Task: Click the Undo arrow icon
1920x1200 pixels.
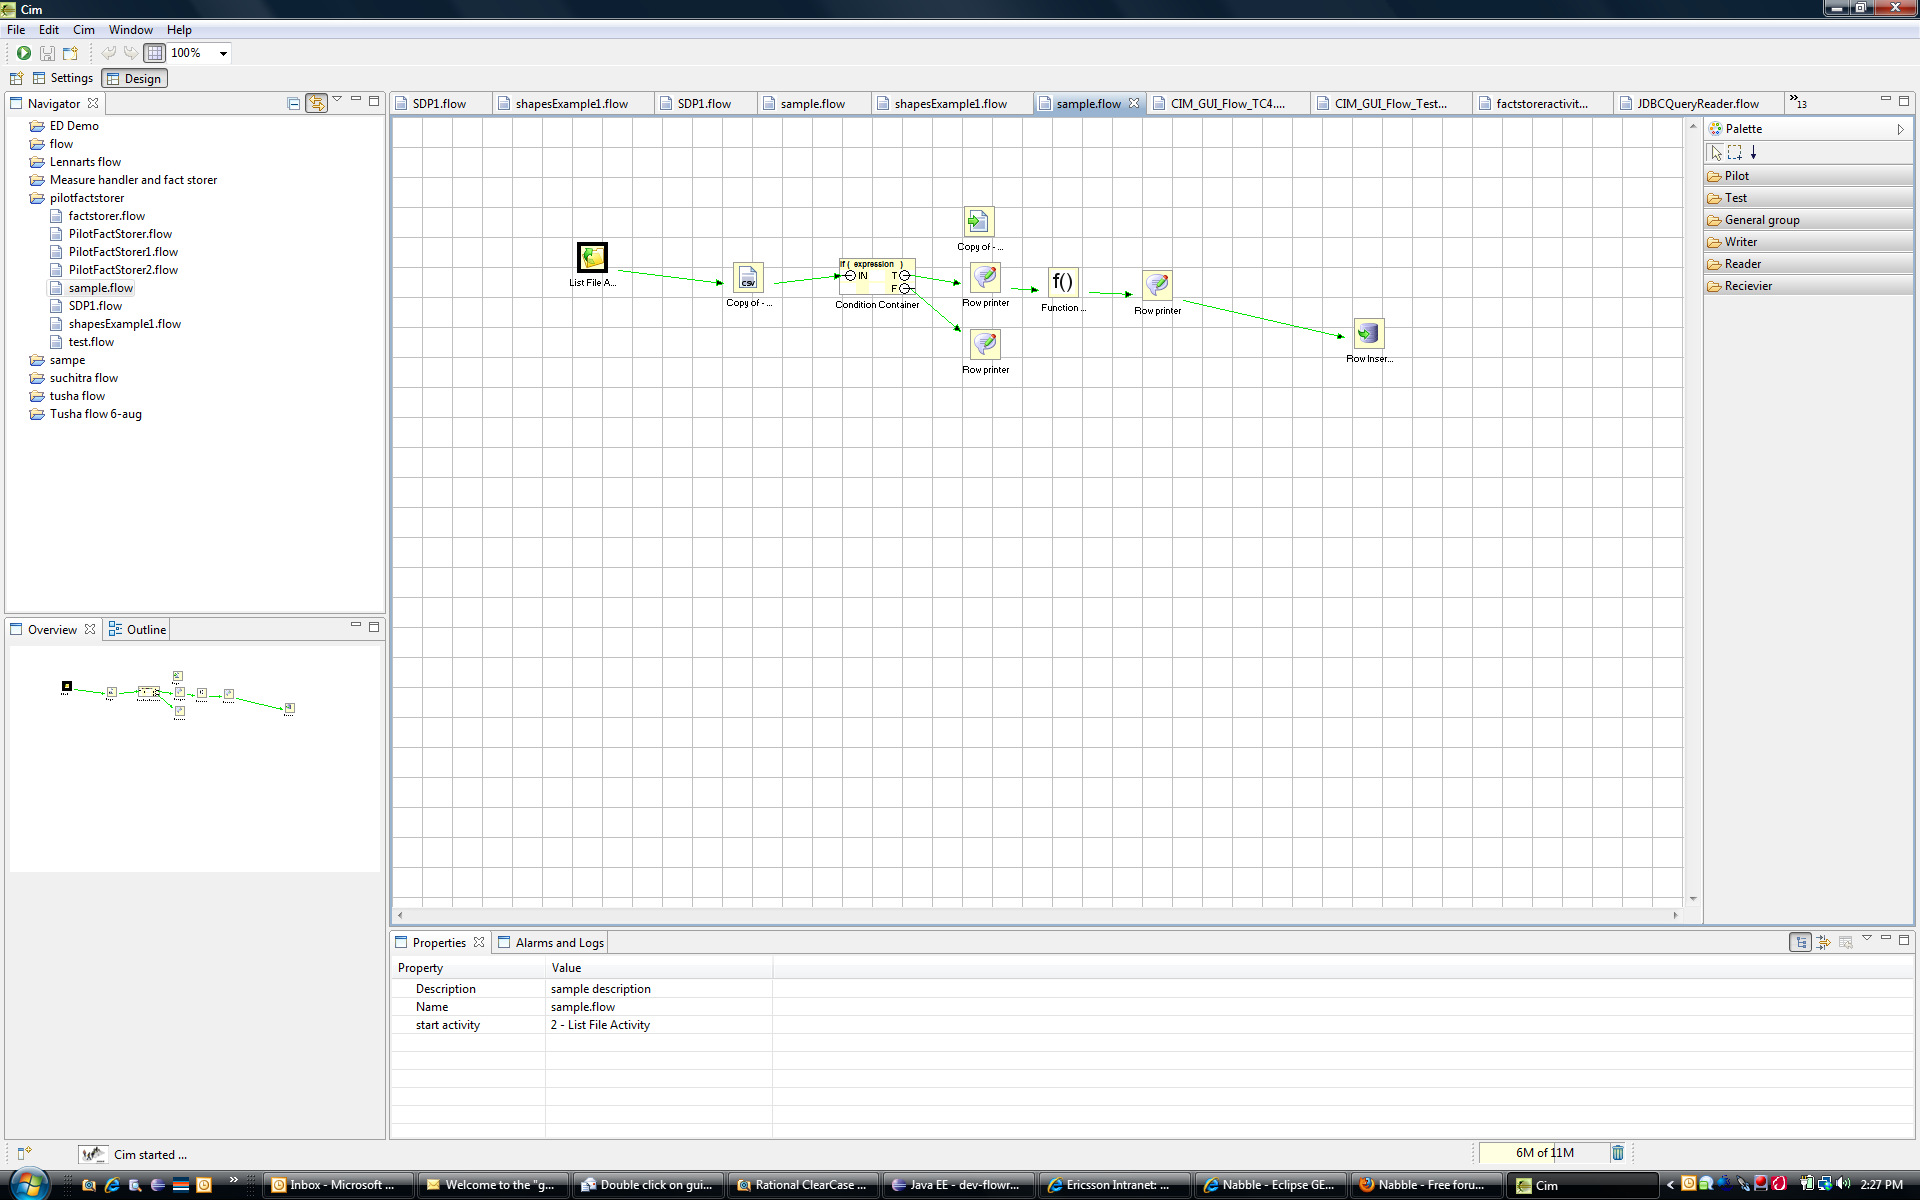Action: (x=108, y=53)
